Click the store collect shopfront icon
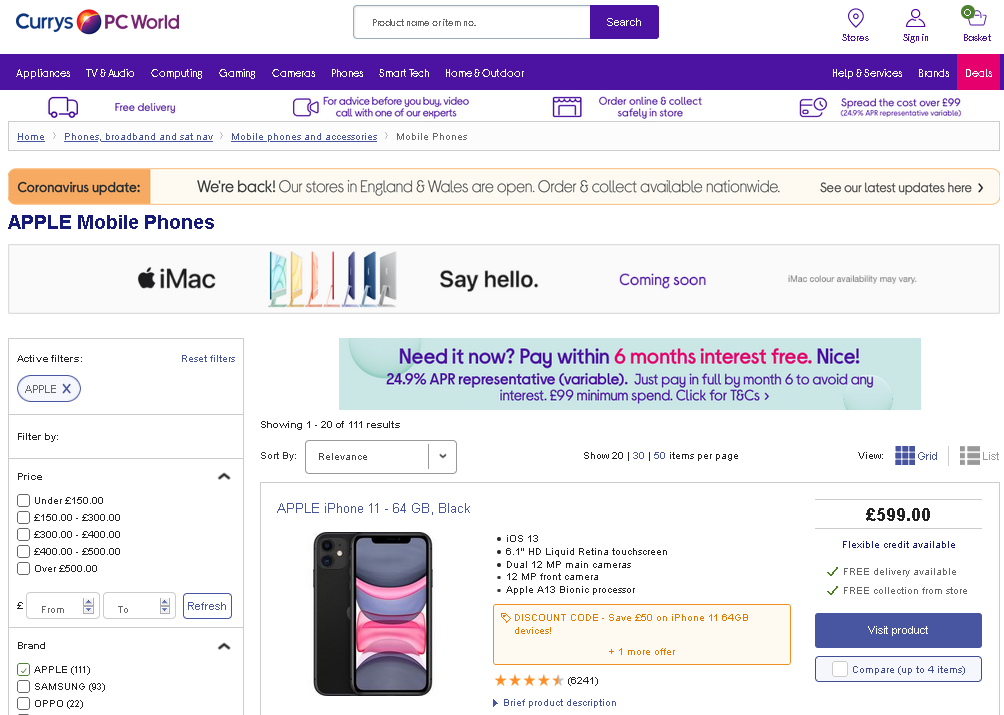The width and height of the screenshot is (1004, 715). coord(567,107)
